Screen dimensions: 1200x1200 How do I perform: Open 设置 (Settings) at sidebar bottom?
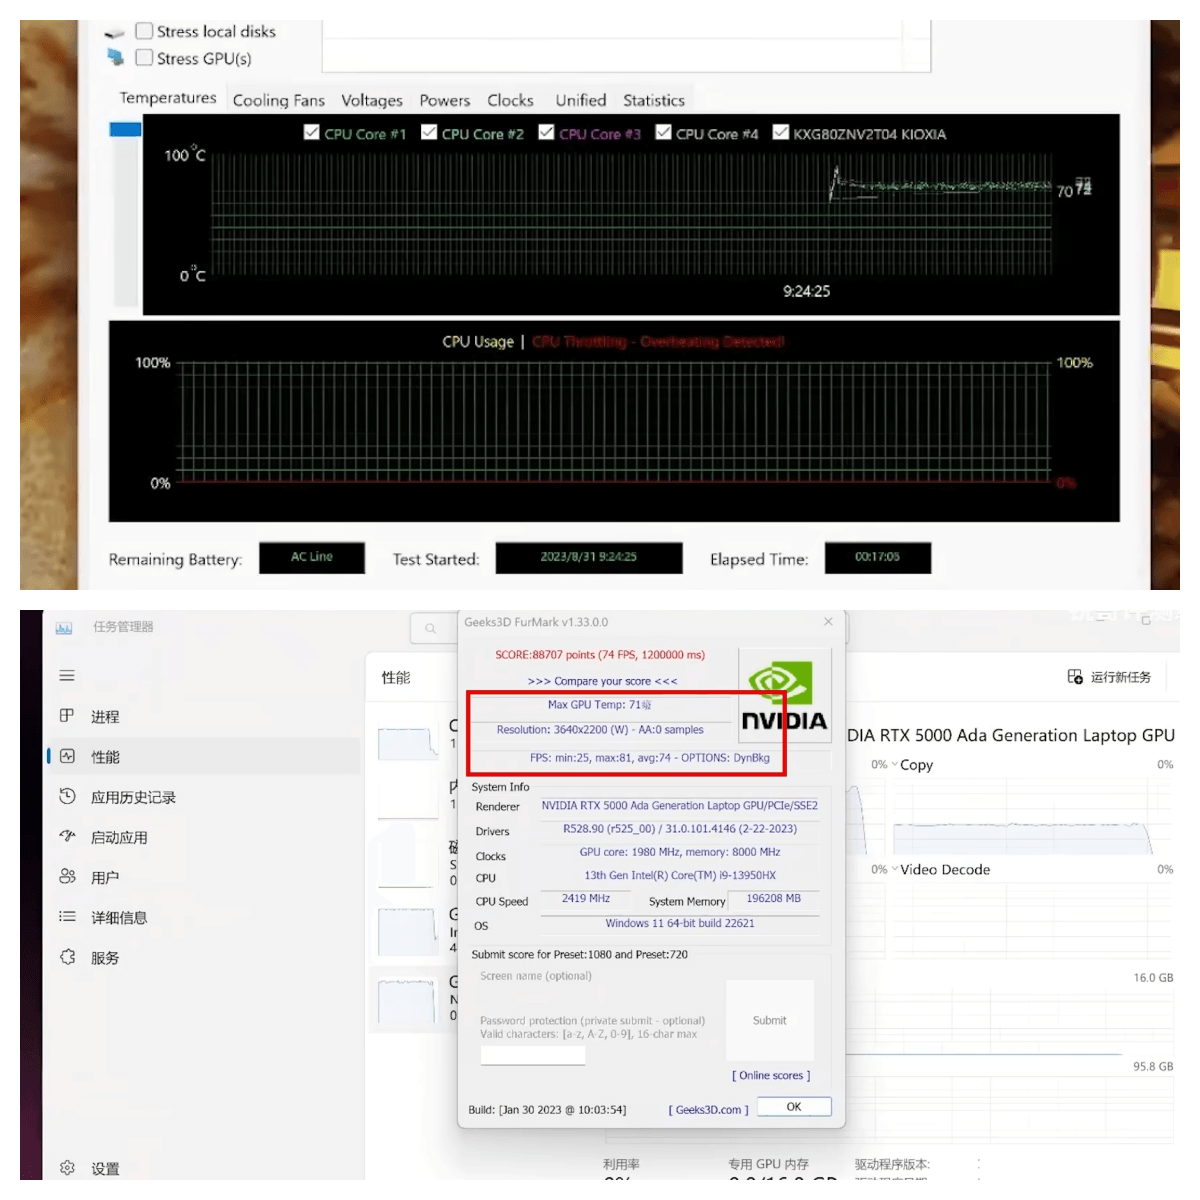click(105, 1168)
